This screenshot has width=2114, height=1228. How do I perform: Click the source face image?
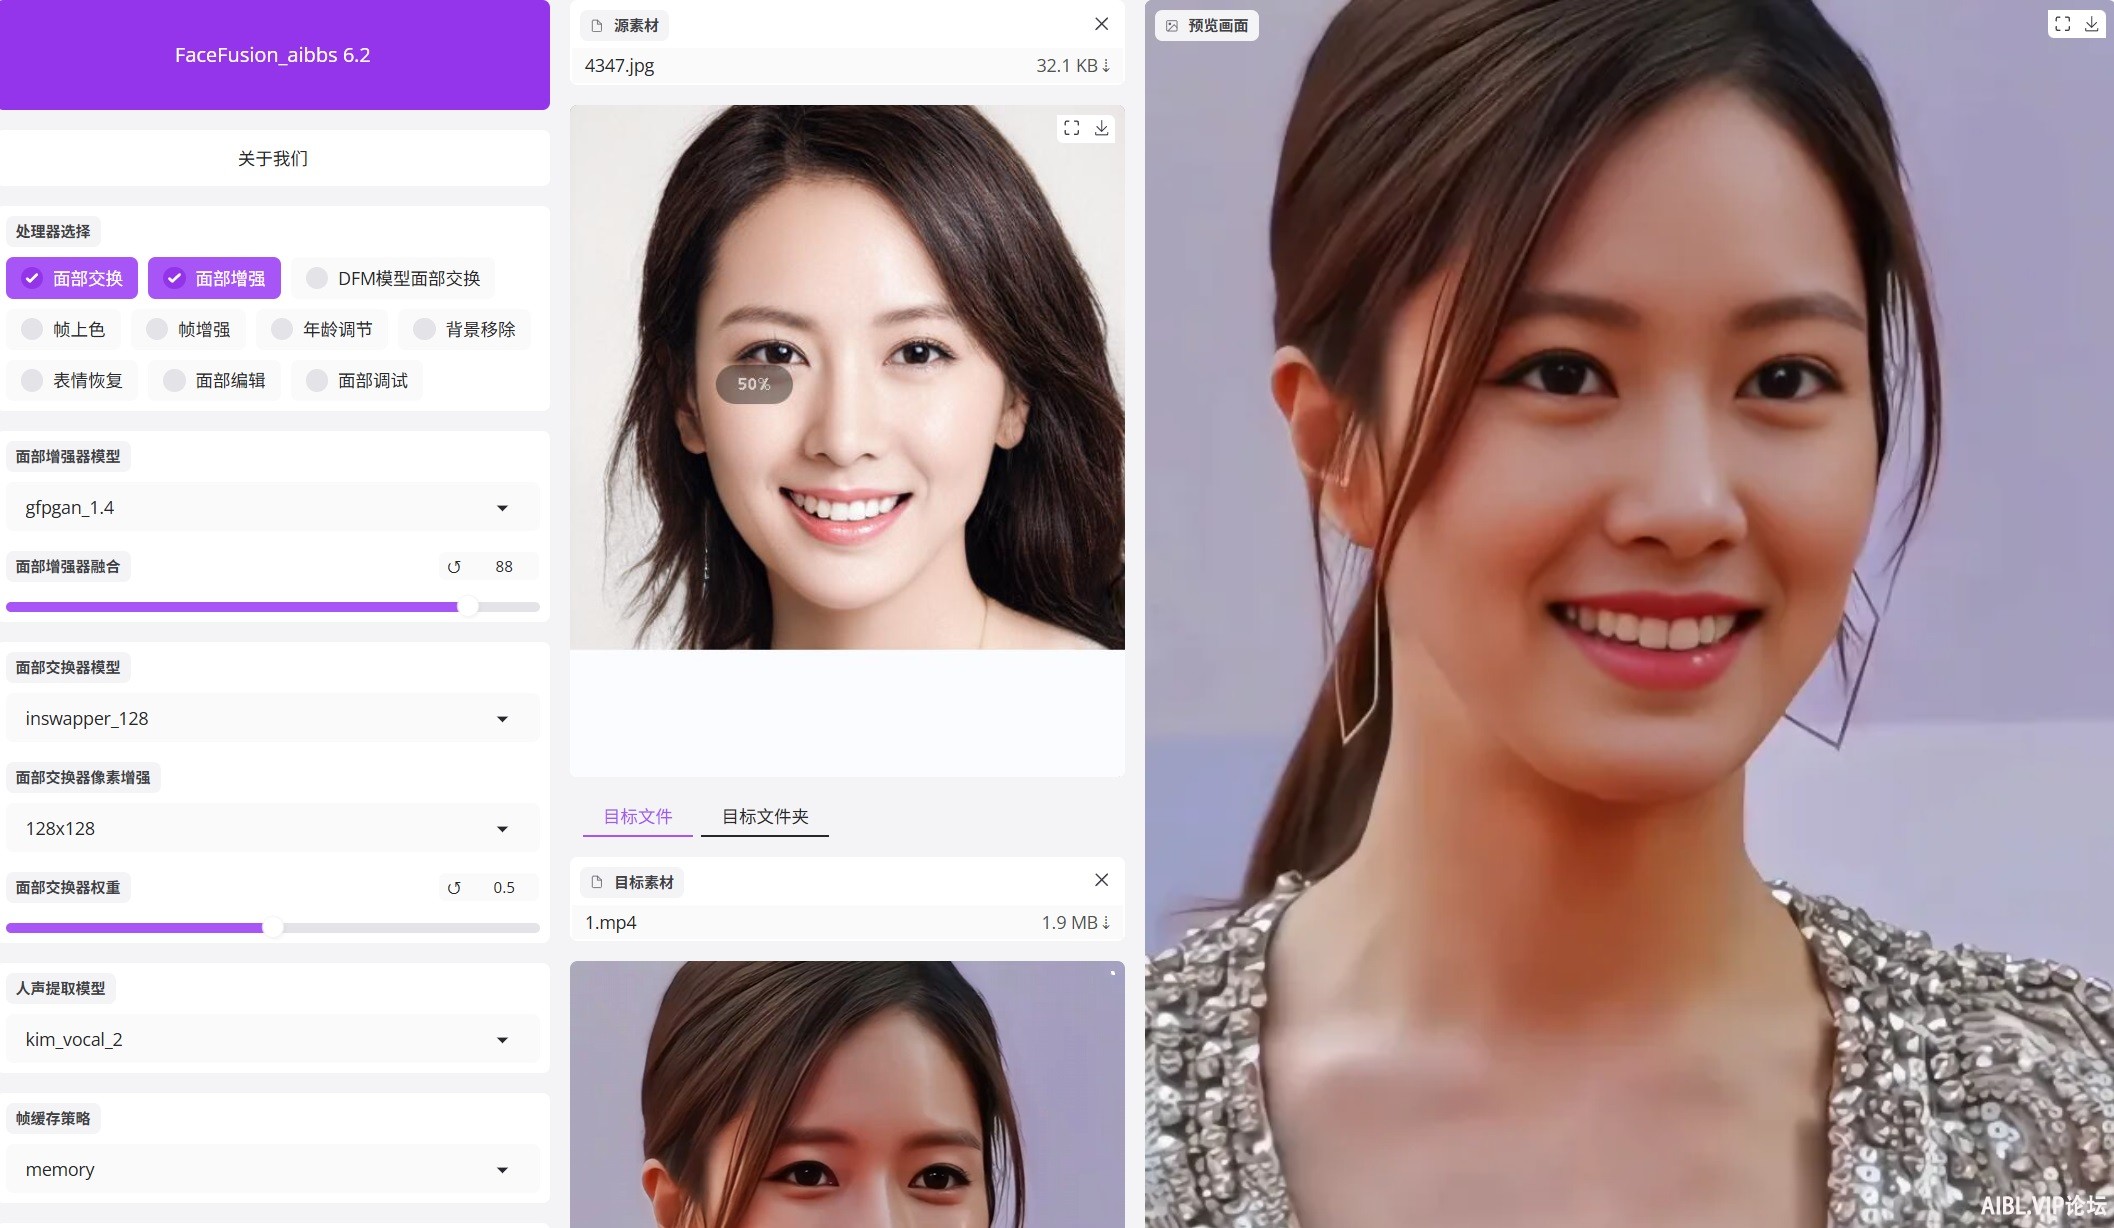847,377
